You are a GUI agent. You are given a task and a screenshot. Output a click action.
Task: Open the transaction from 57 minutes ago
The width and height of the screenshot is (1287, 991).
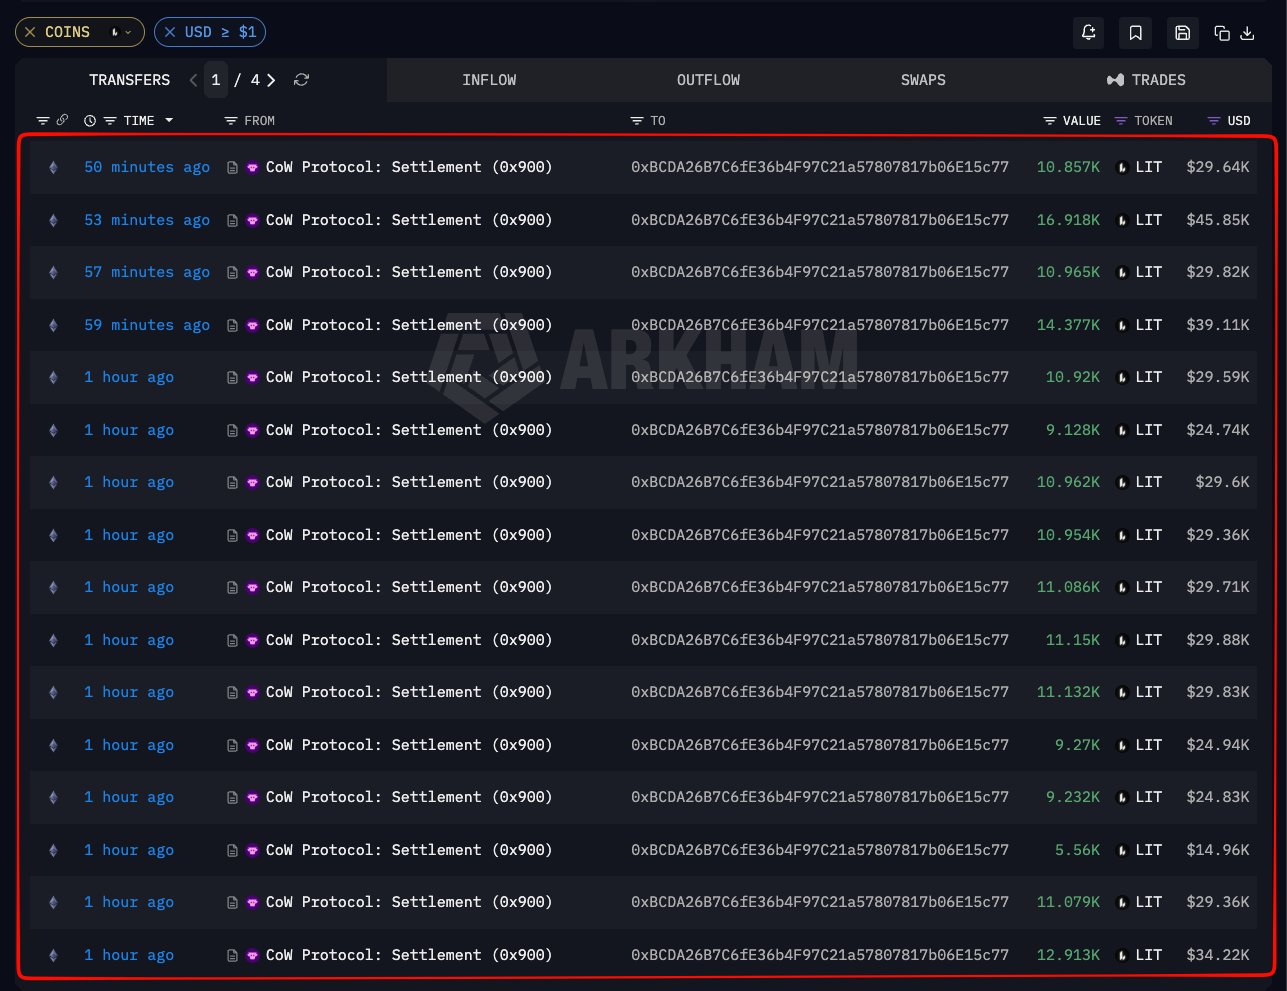(x=147, y=272)
